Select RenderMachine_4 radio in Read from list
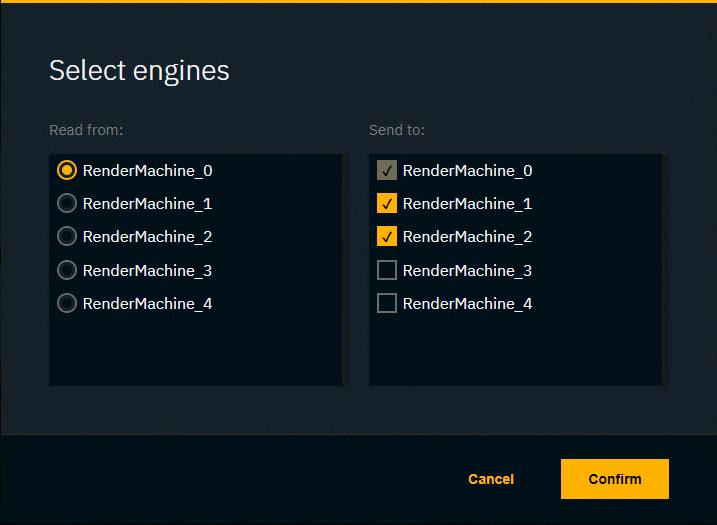The image size is (717, 525). click(x=67, y=303)
